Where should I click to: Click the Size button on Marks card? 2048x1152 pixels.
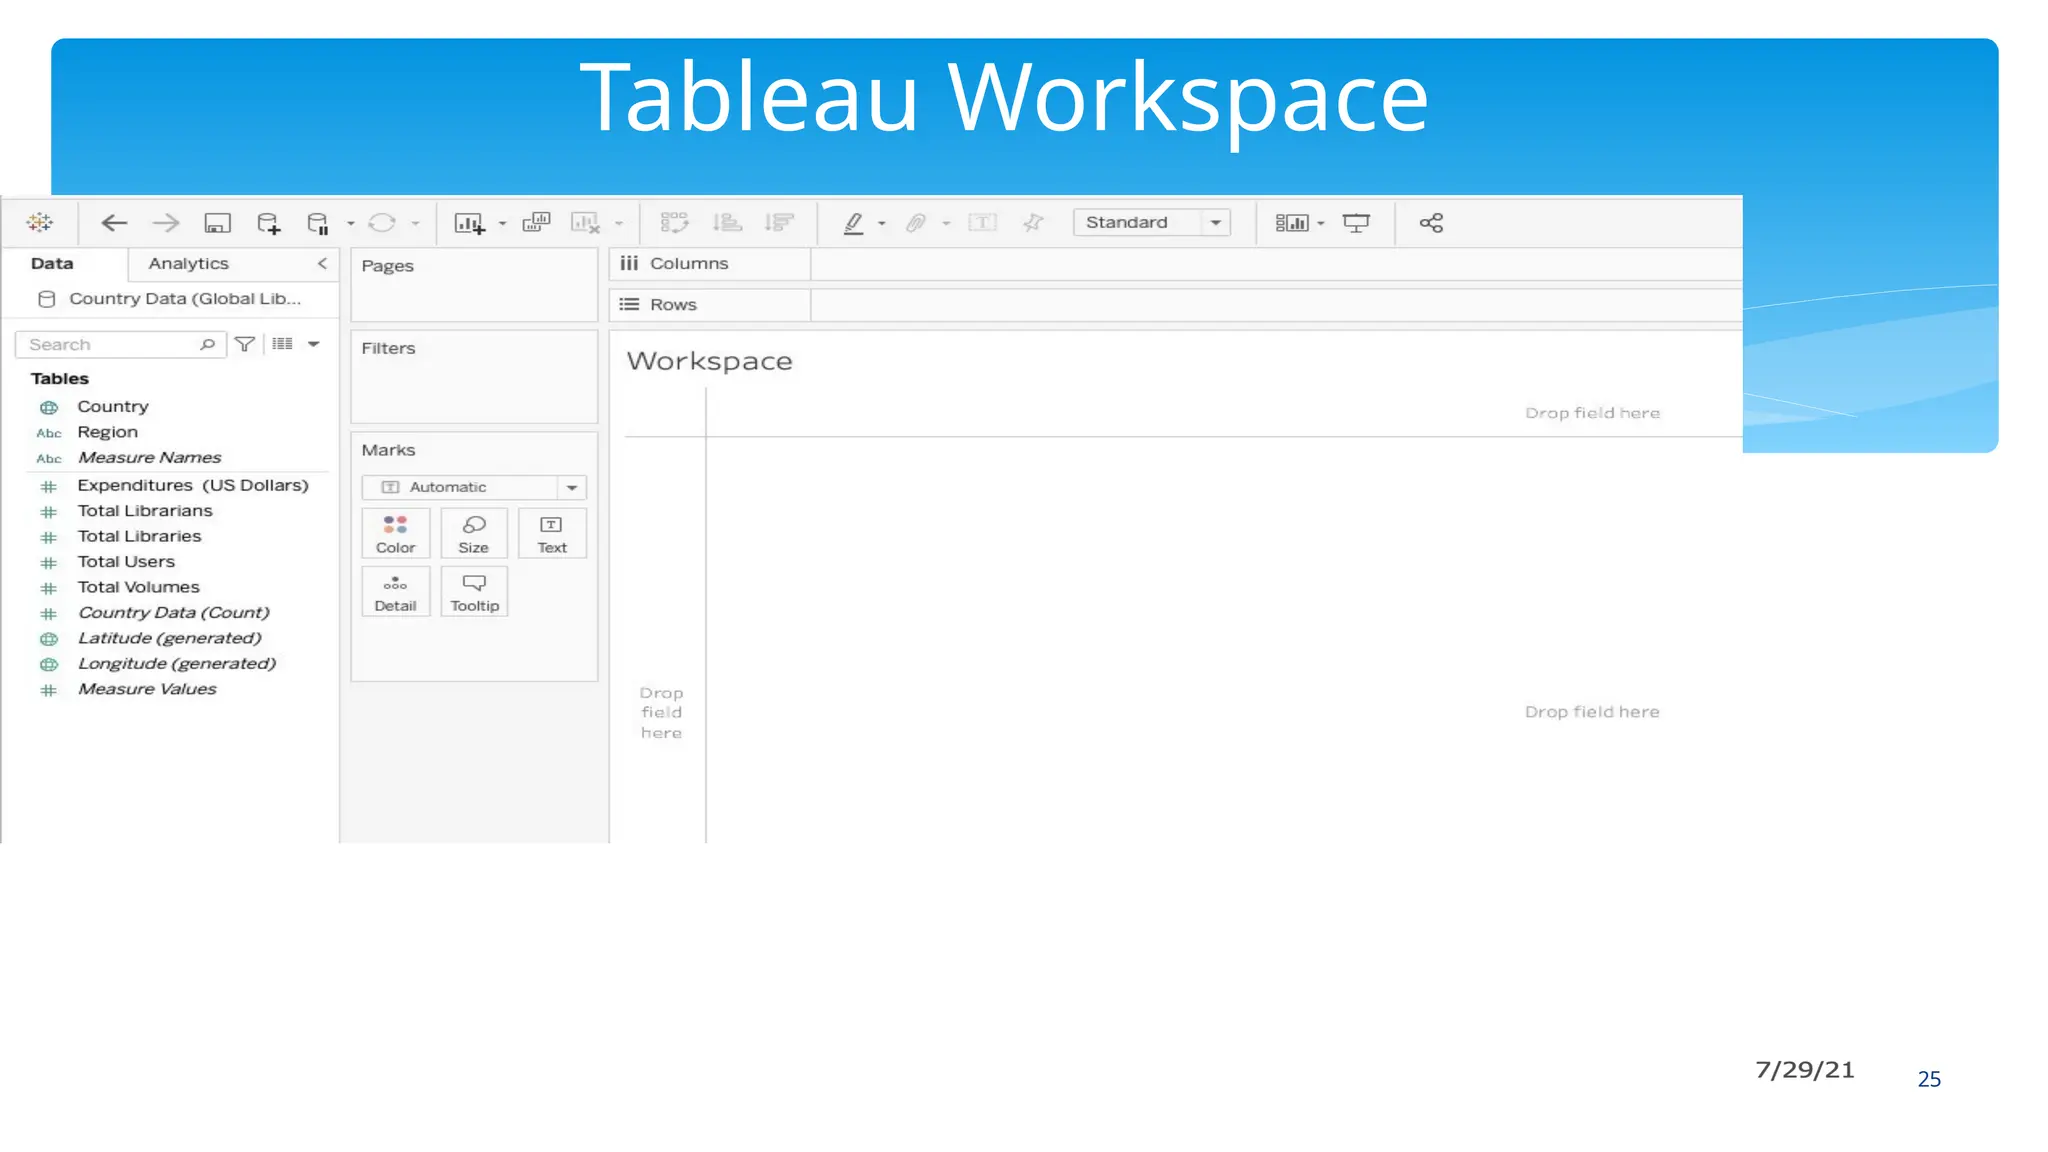(474, 533)
